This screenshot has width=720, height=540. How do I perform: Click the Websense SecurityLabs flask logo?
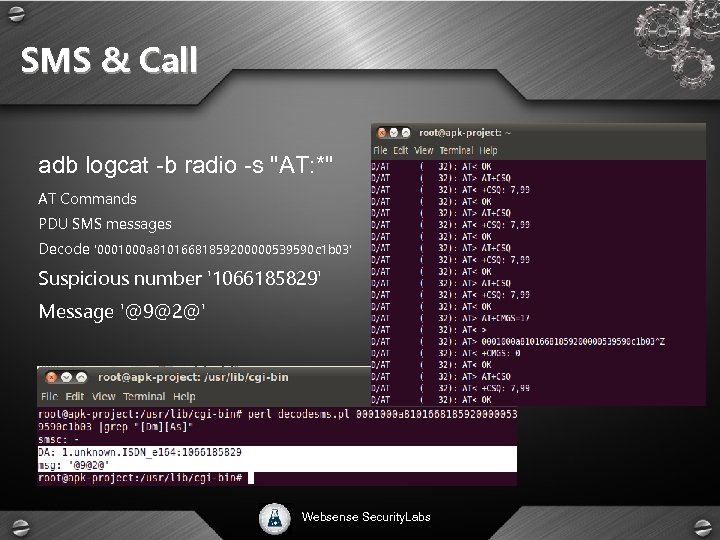275,519
